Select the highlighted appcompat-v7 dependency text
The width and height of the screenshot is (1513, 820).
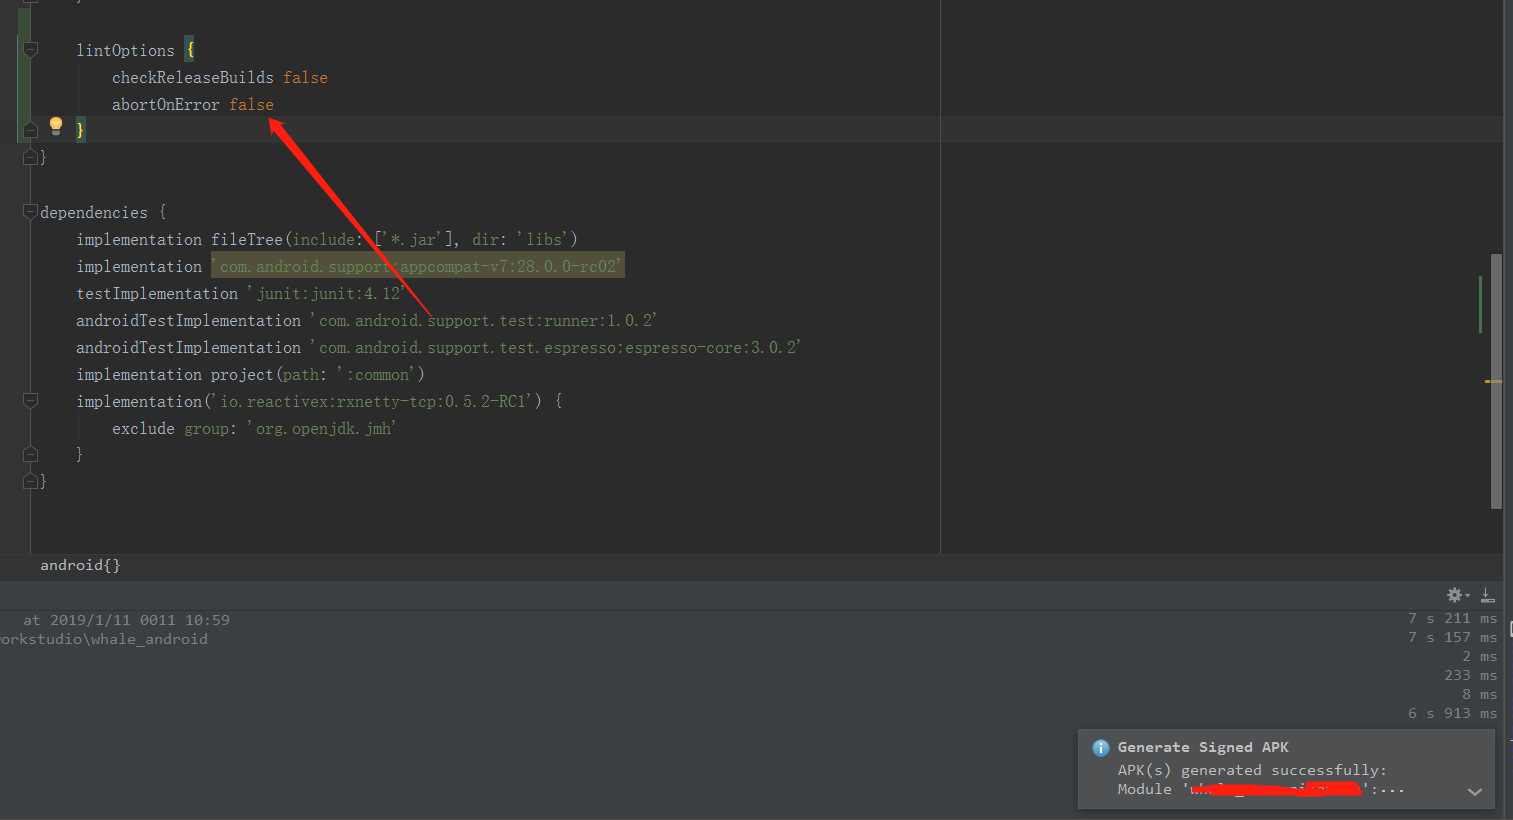coord(417,266)
